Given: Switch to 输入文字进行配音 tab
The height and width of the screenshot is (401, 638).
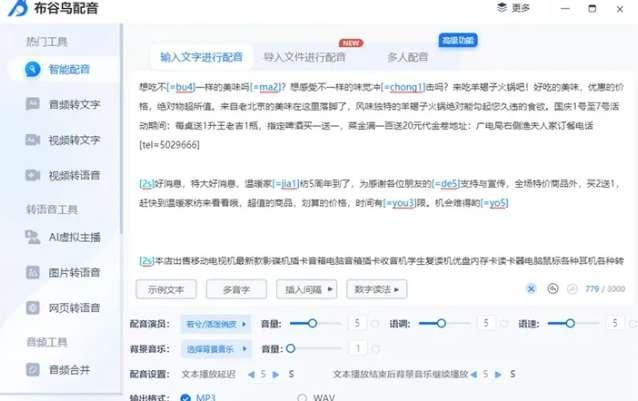Looking at the screenshot, I should click(201, 57).
